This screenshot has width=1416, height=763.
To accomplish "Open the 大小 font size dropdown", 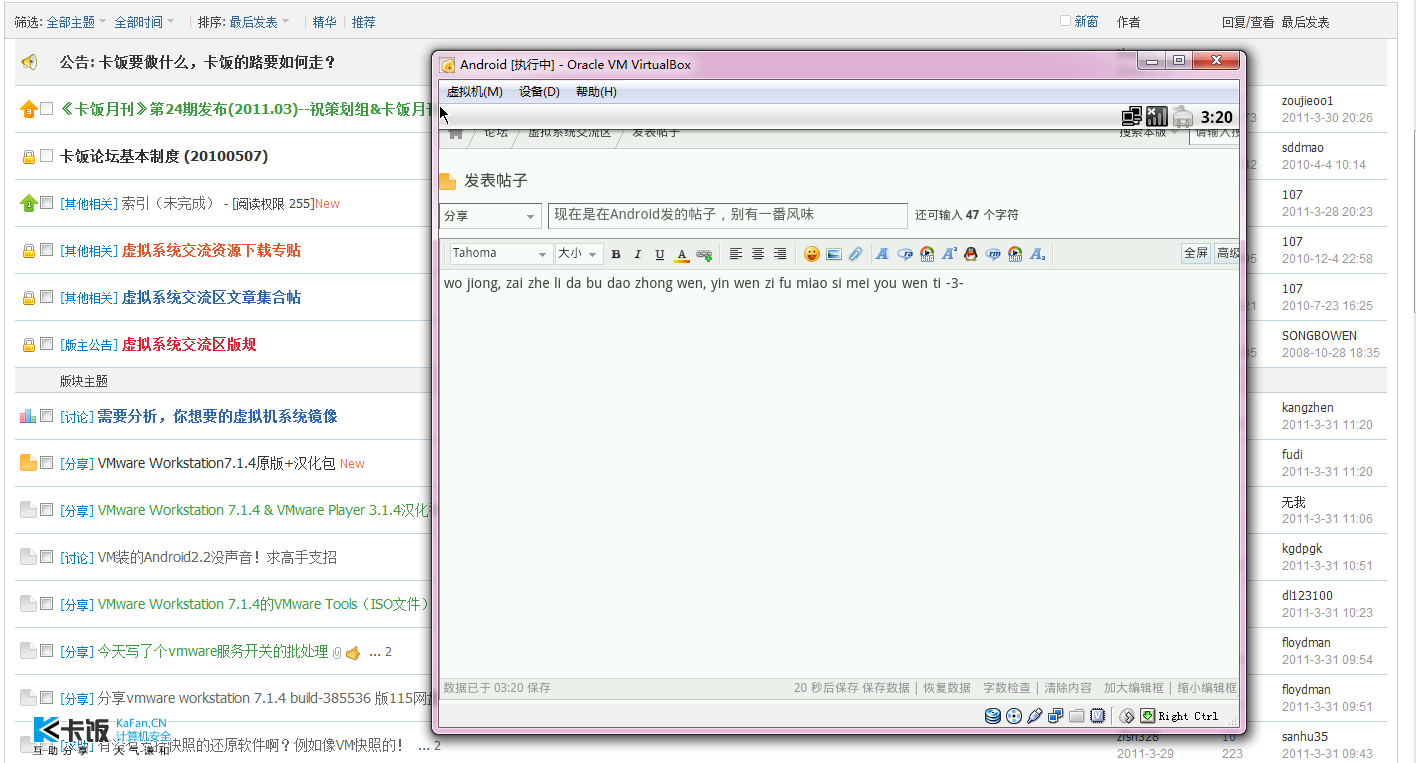I will (x=578, y=254).
